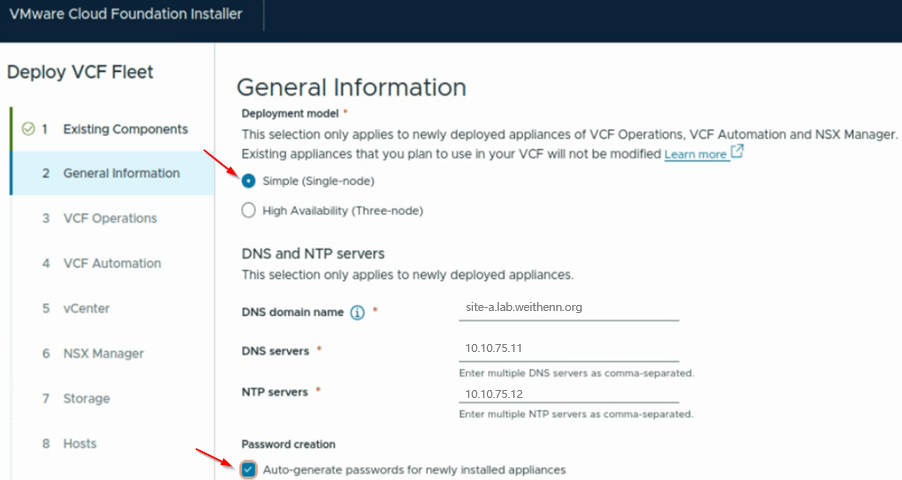This screenshot has width=902, height=480.
Task: Click the DNS domain name field
Action: click(568, 308)
